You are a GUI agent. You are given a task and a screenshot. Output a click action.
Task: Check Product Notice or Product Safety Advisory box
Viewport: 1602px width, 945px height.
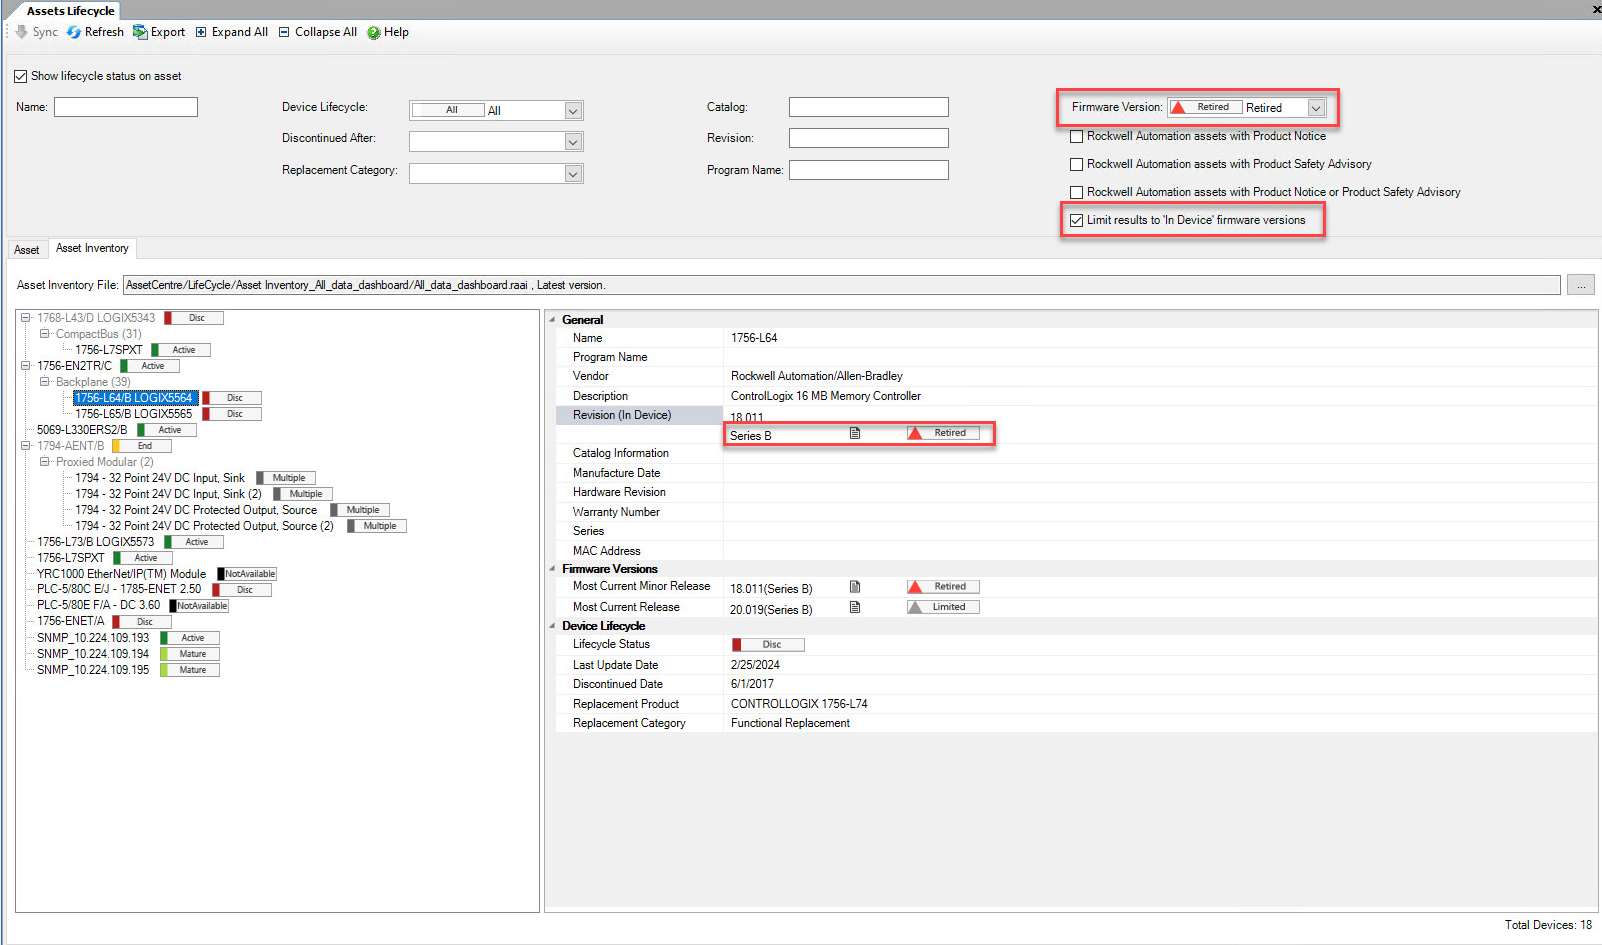tap(1077, 192)
